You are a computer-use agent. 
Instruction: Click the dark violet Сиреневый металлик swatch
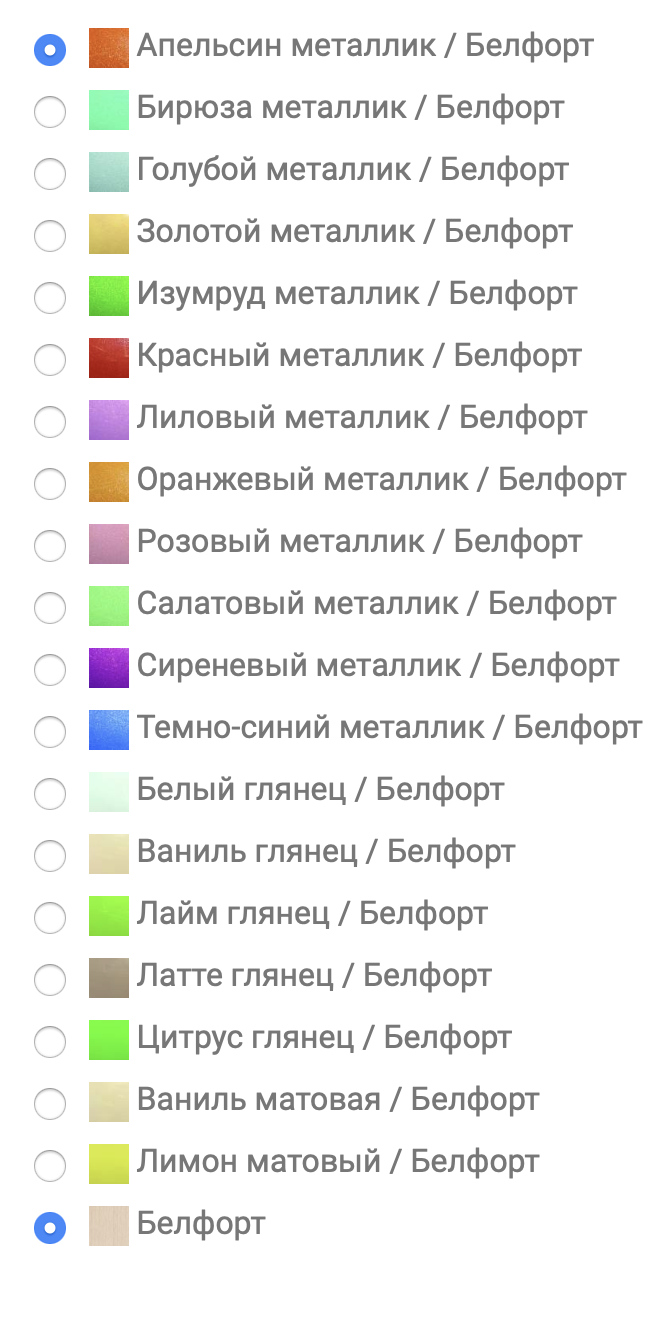coord(109,668)
